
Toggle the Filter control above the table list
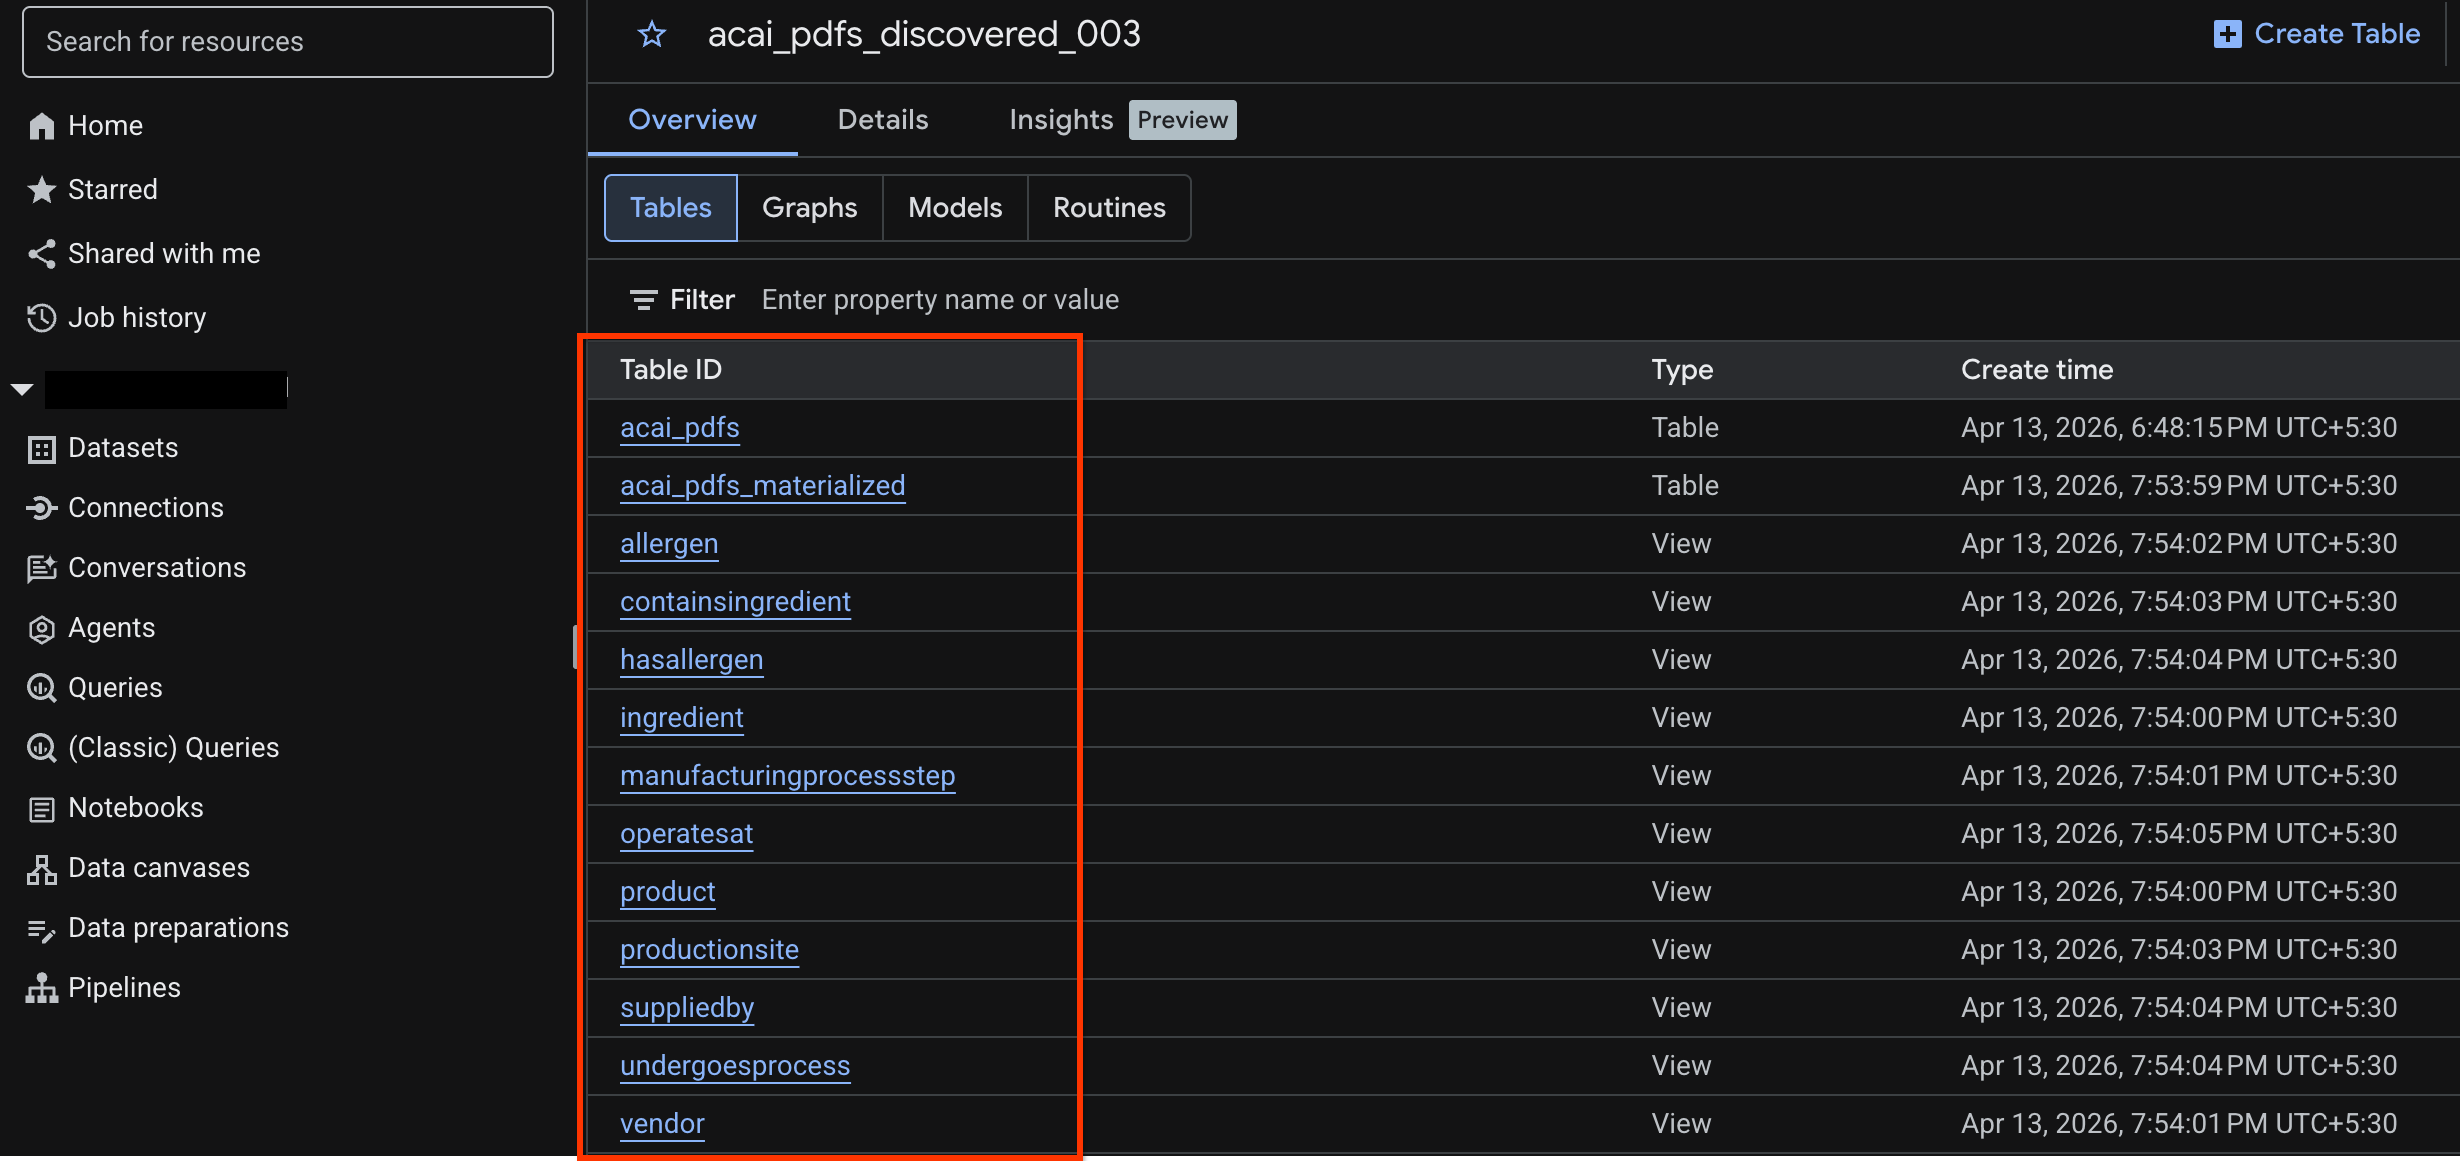click(683, 299)
